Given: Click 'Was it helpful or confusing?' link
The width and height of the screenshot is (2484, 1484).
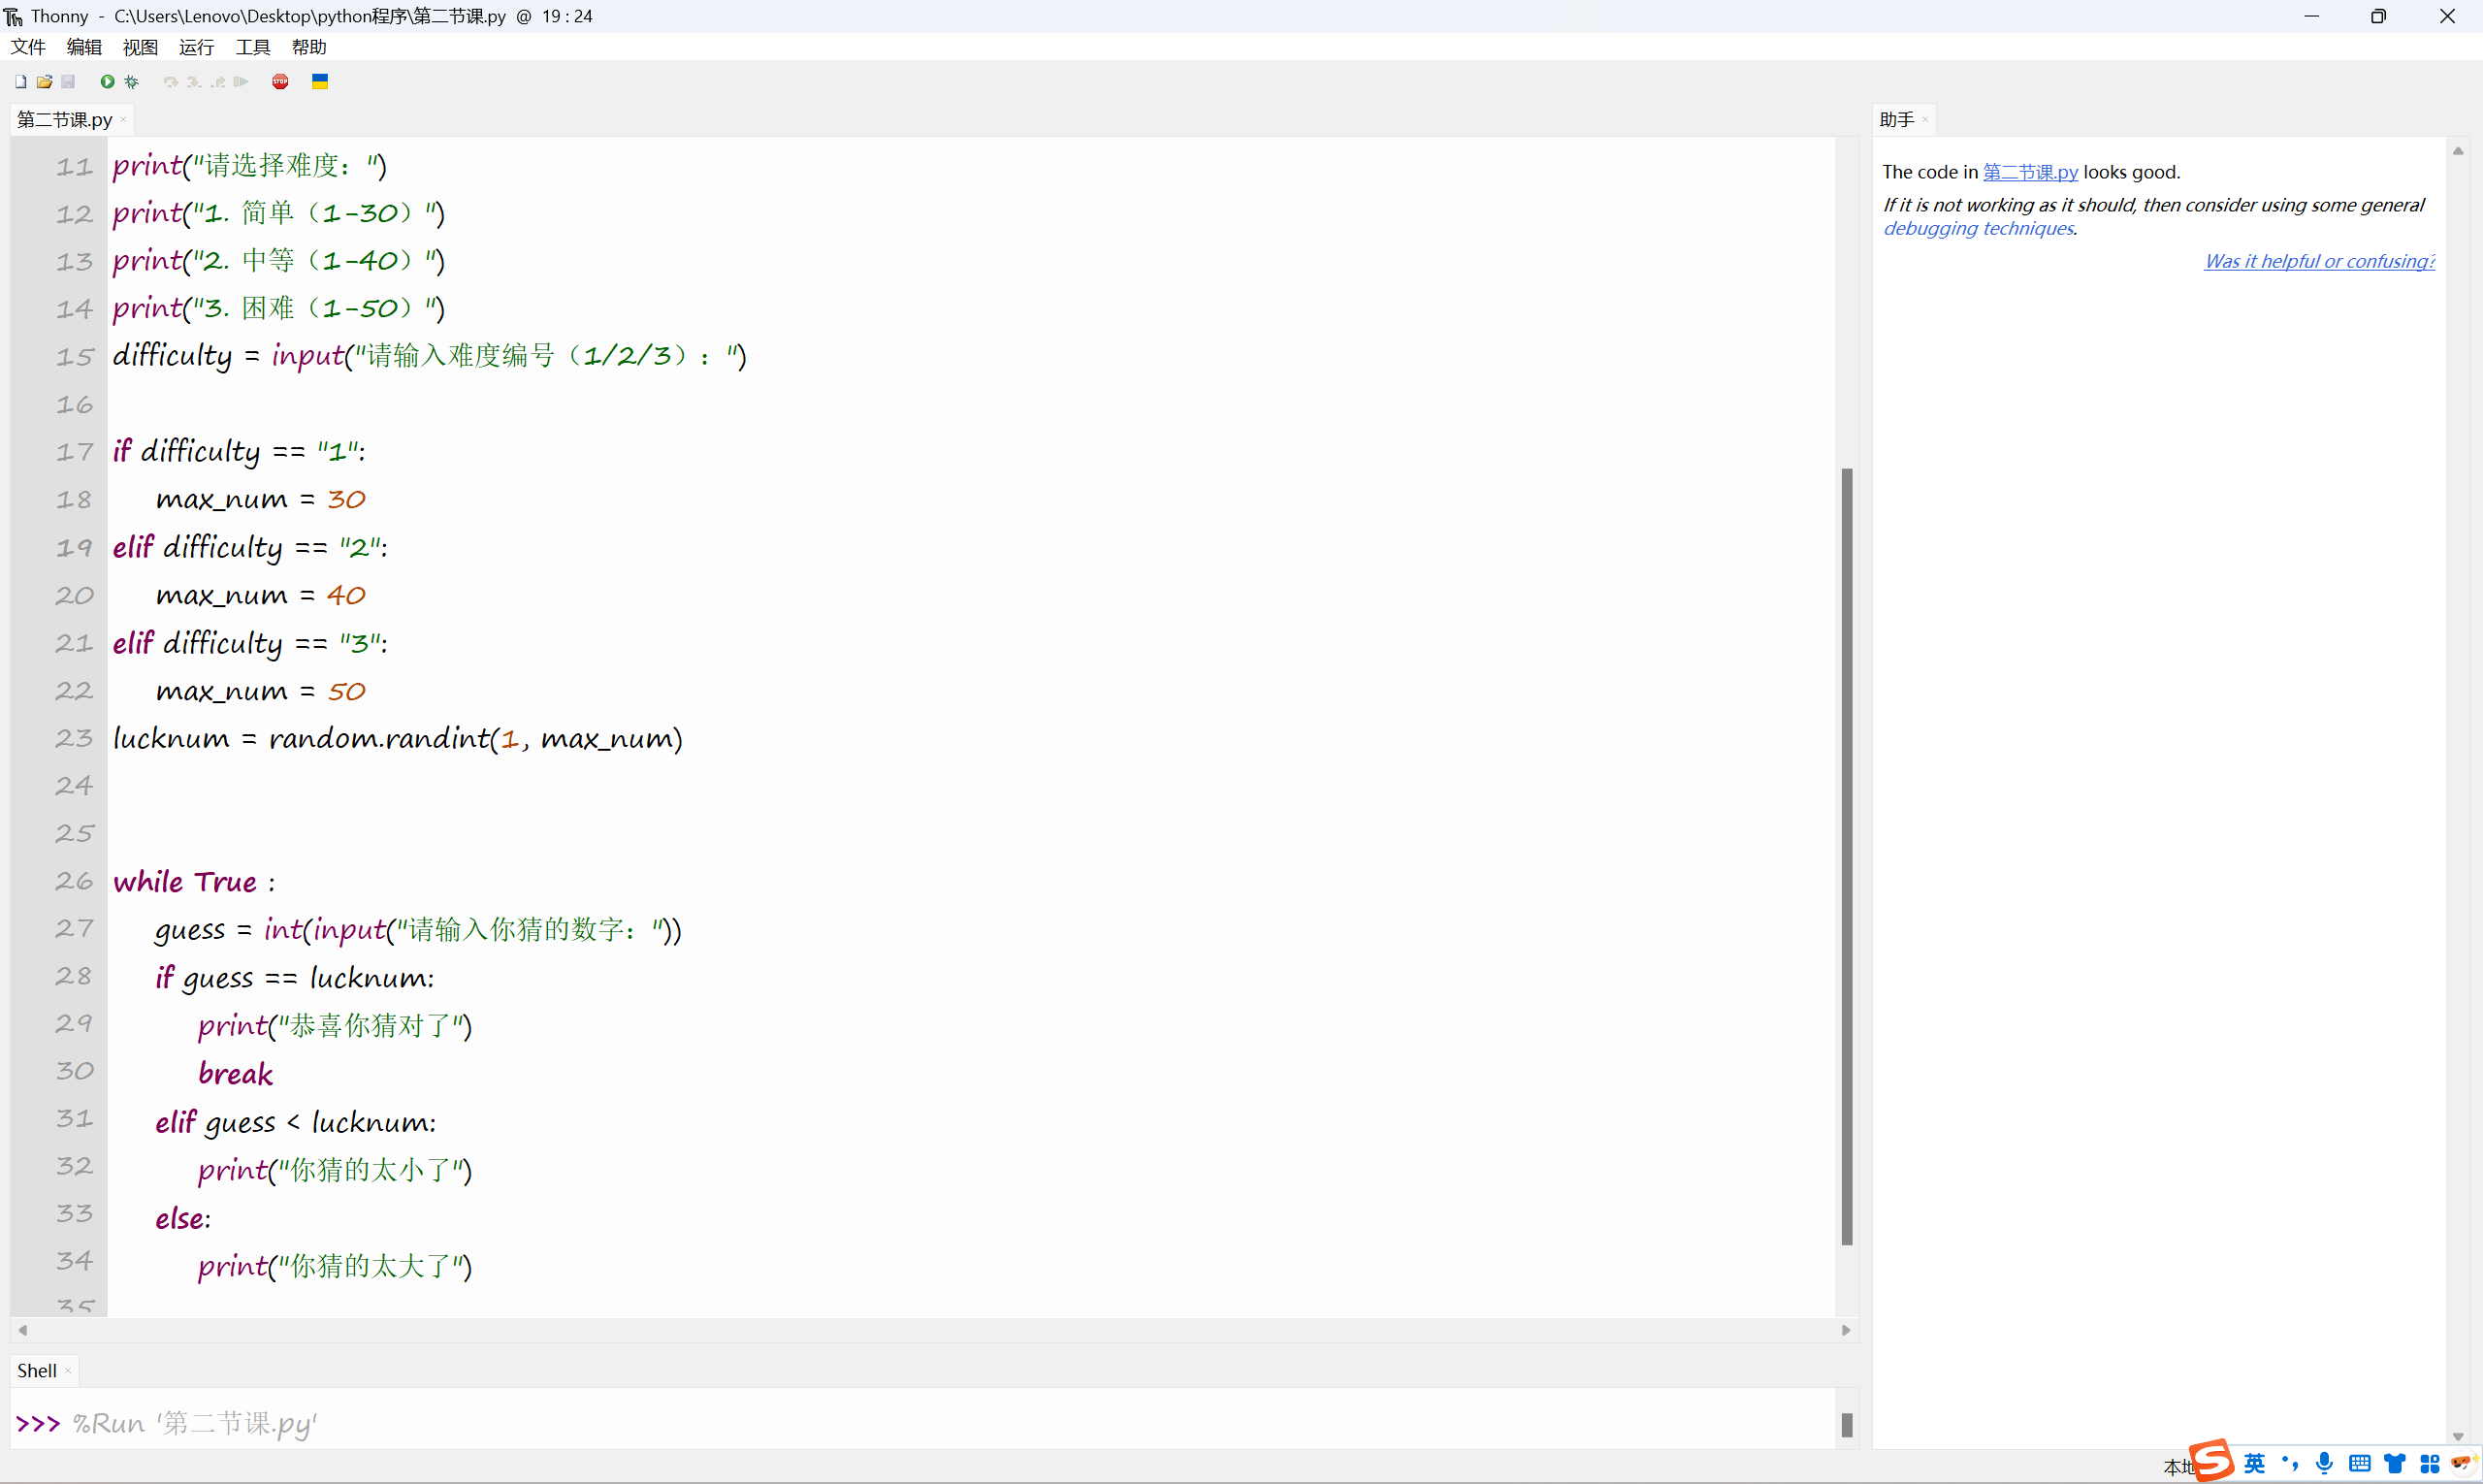Looking at the screenshot, I should pos(2319,261).
